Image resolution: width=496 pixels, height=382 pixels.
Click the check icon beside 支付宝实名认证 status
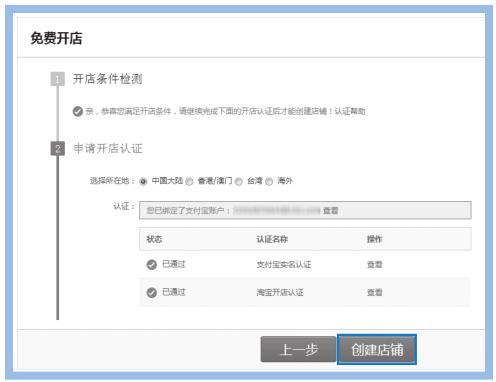152,265
